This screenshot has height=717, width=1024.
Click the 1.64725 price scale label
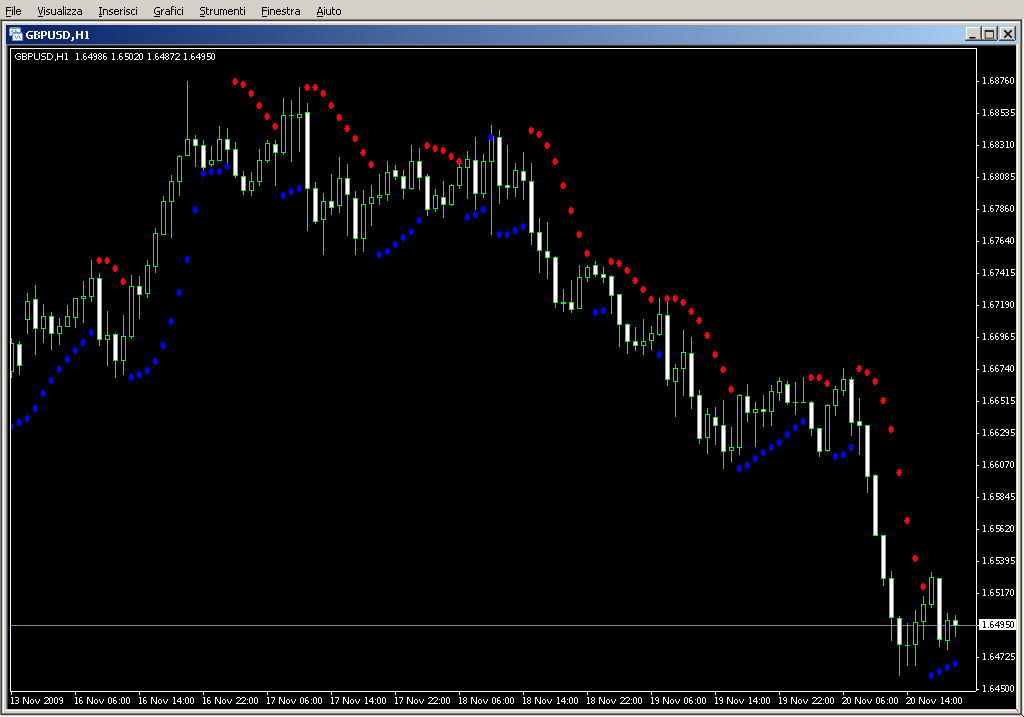[998, 657]
